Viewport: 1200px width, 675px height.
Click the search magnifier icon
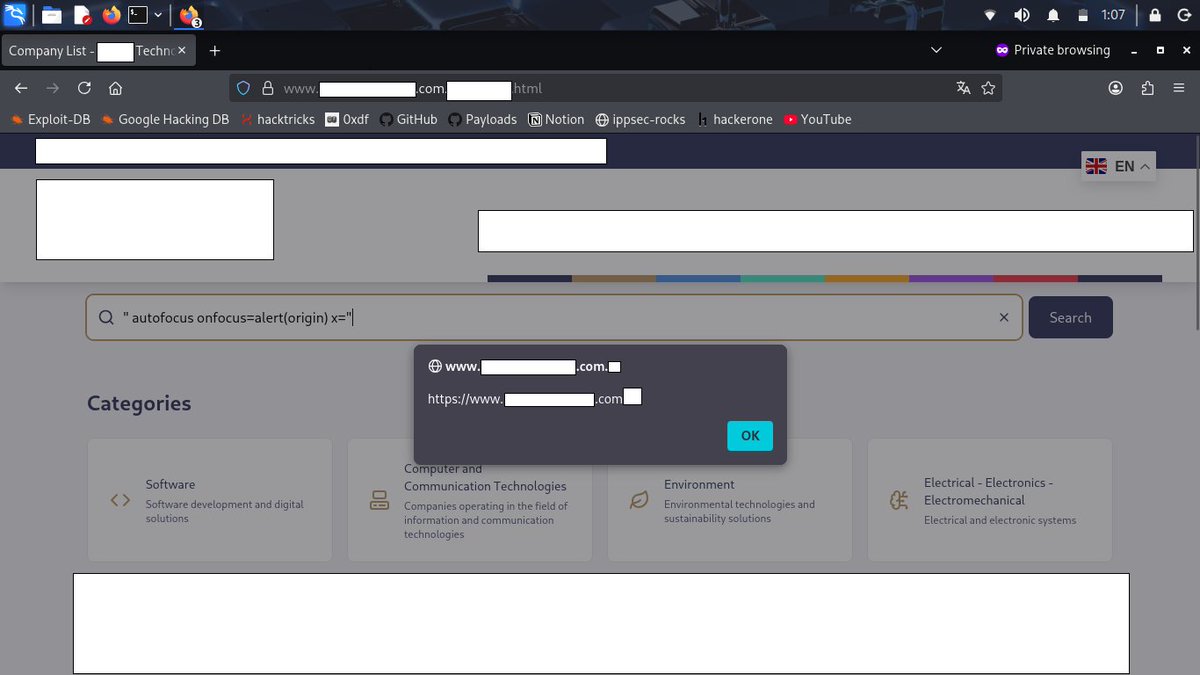point(106,318)
